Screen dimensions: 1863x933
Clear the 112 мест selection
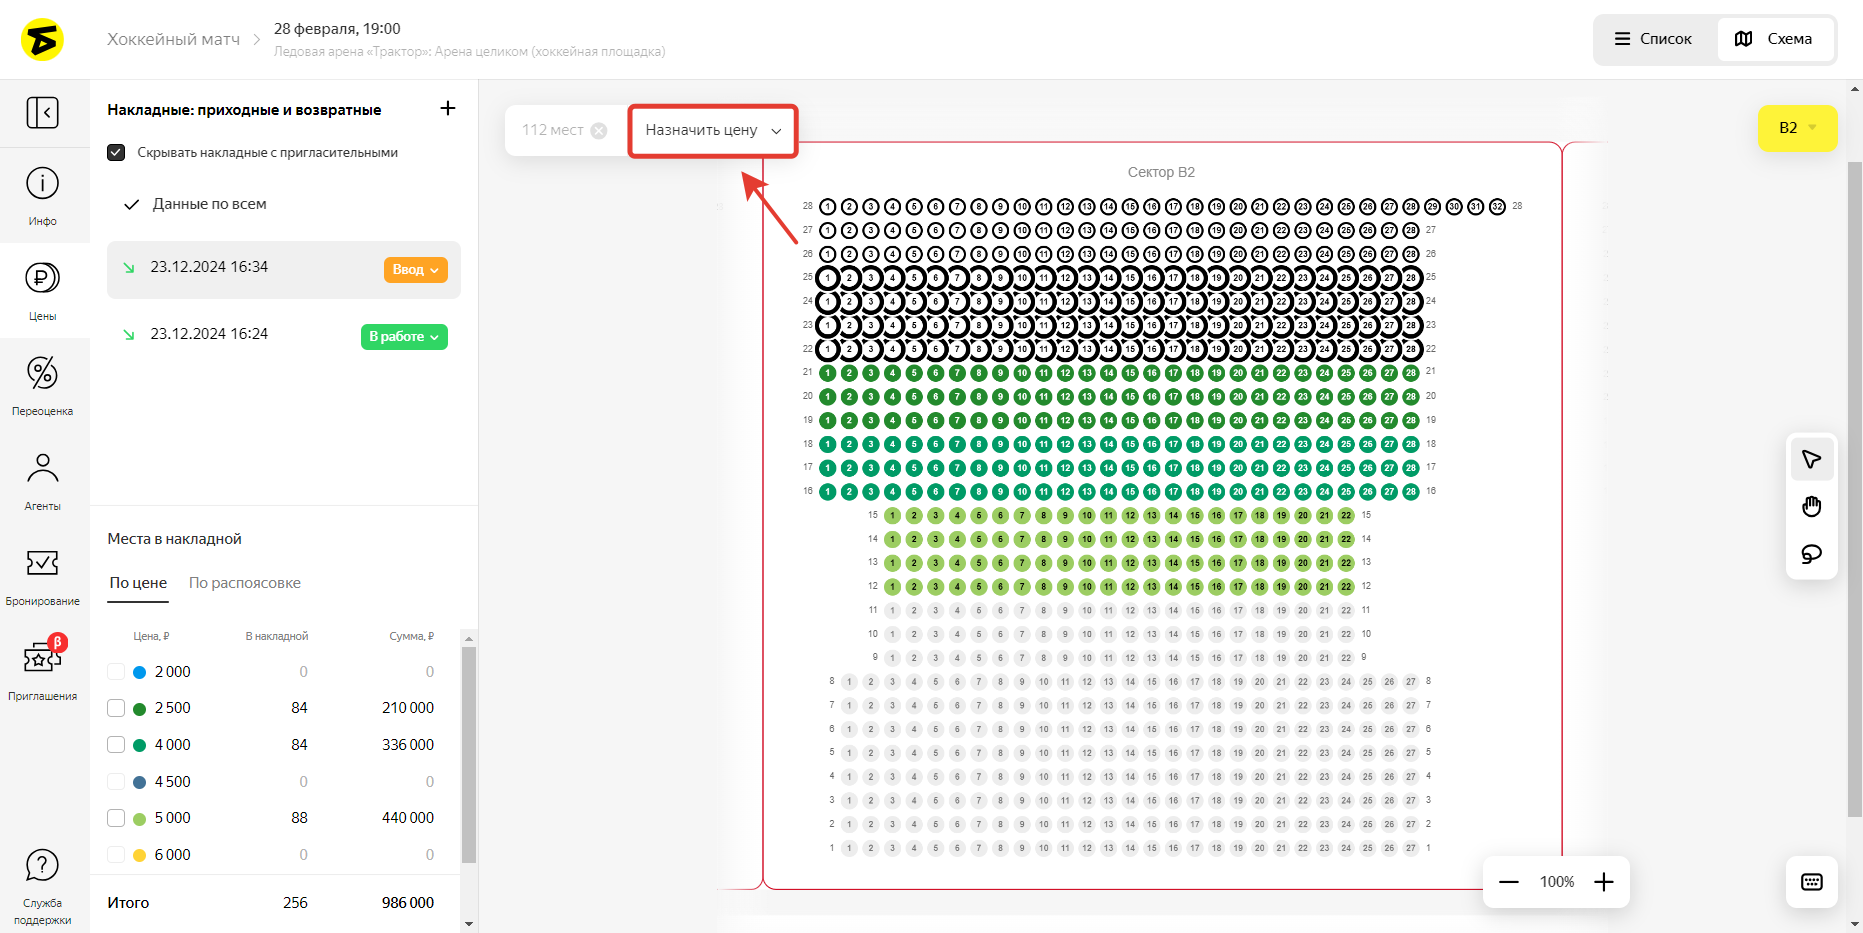pyautogui.click(x=599, y=130)
